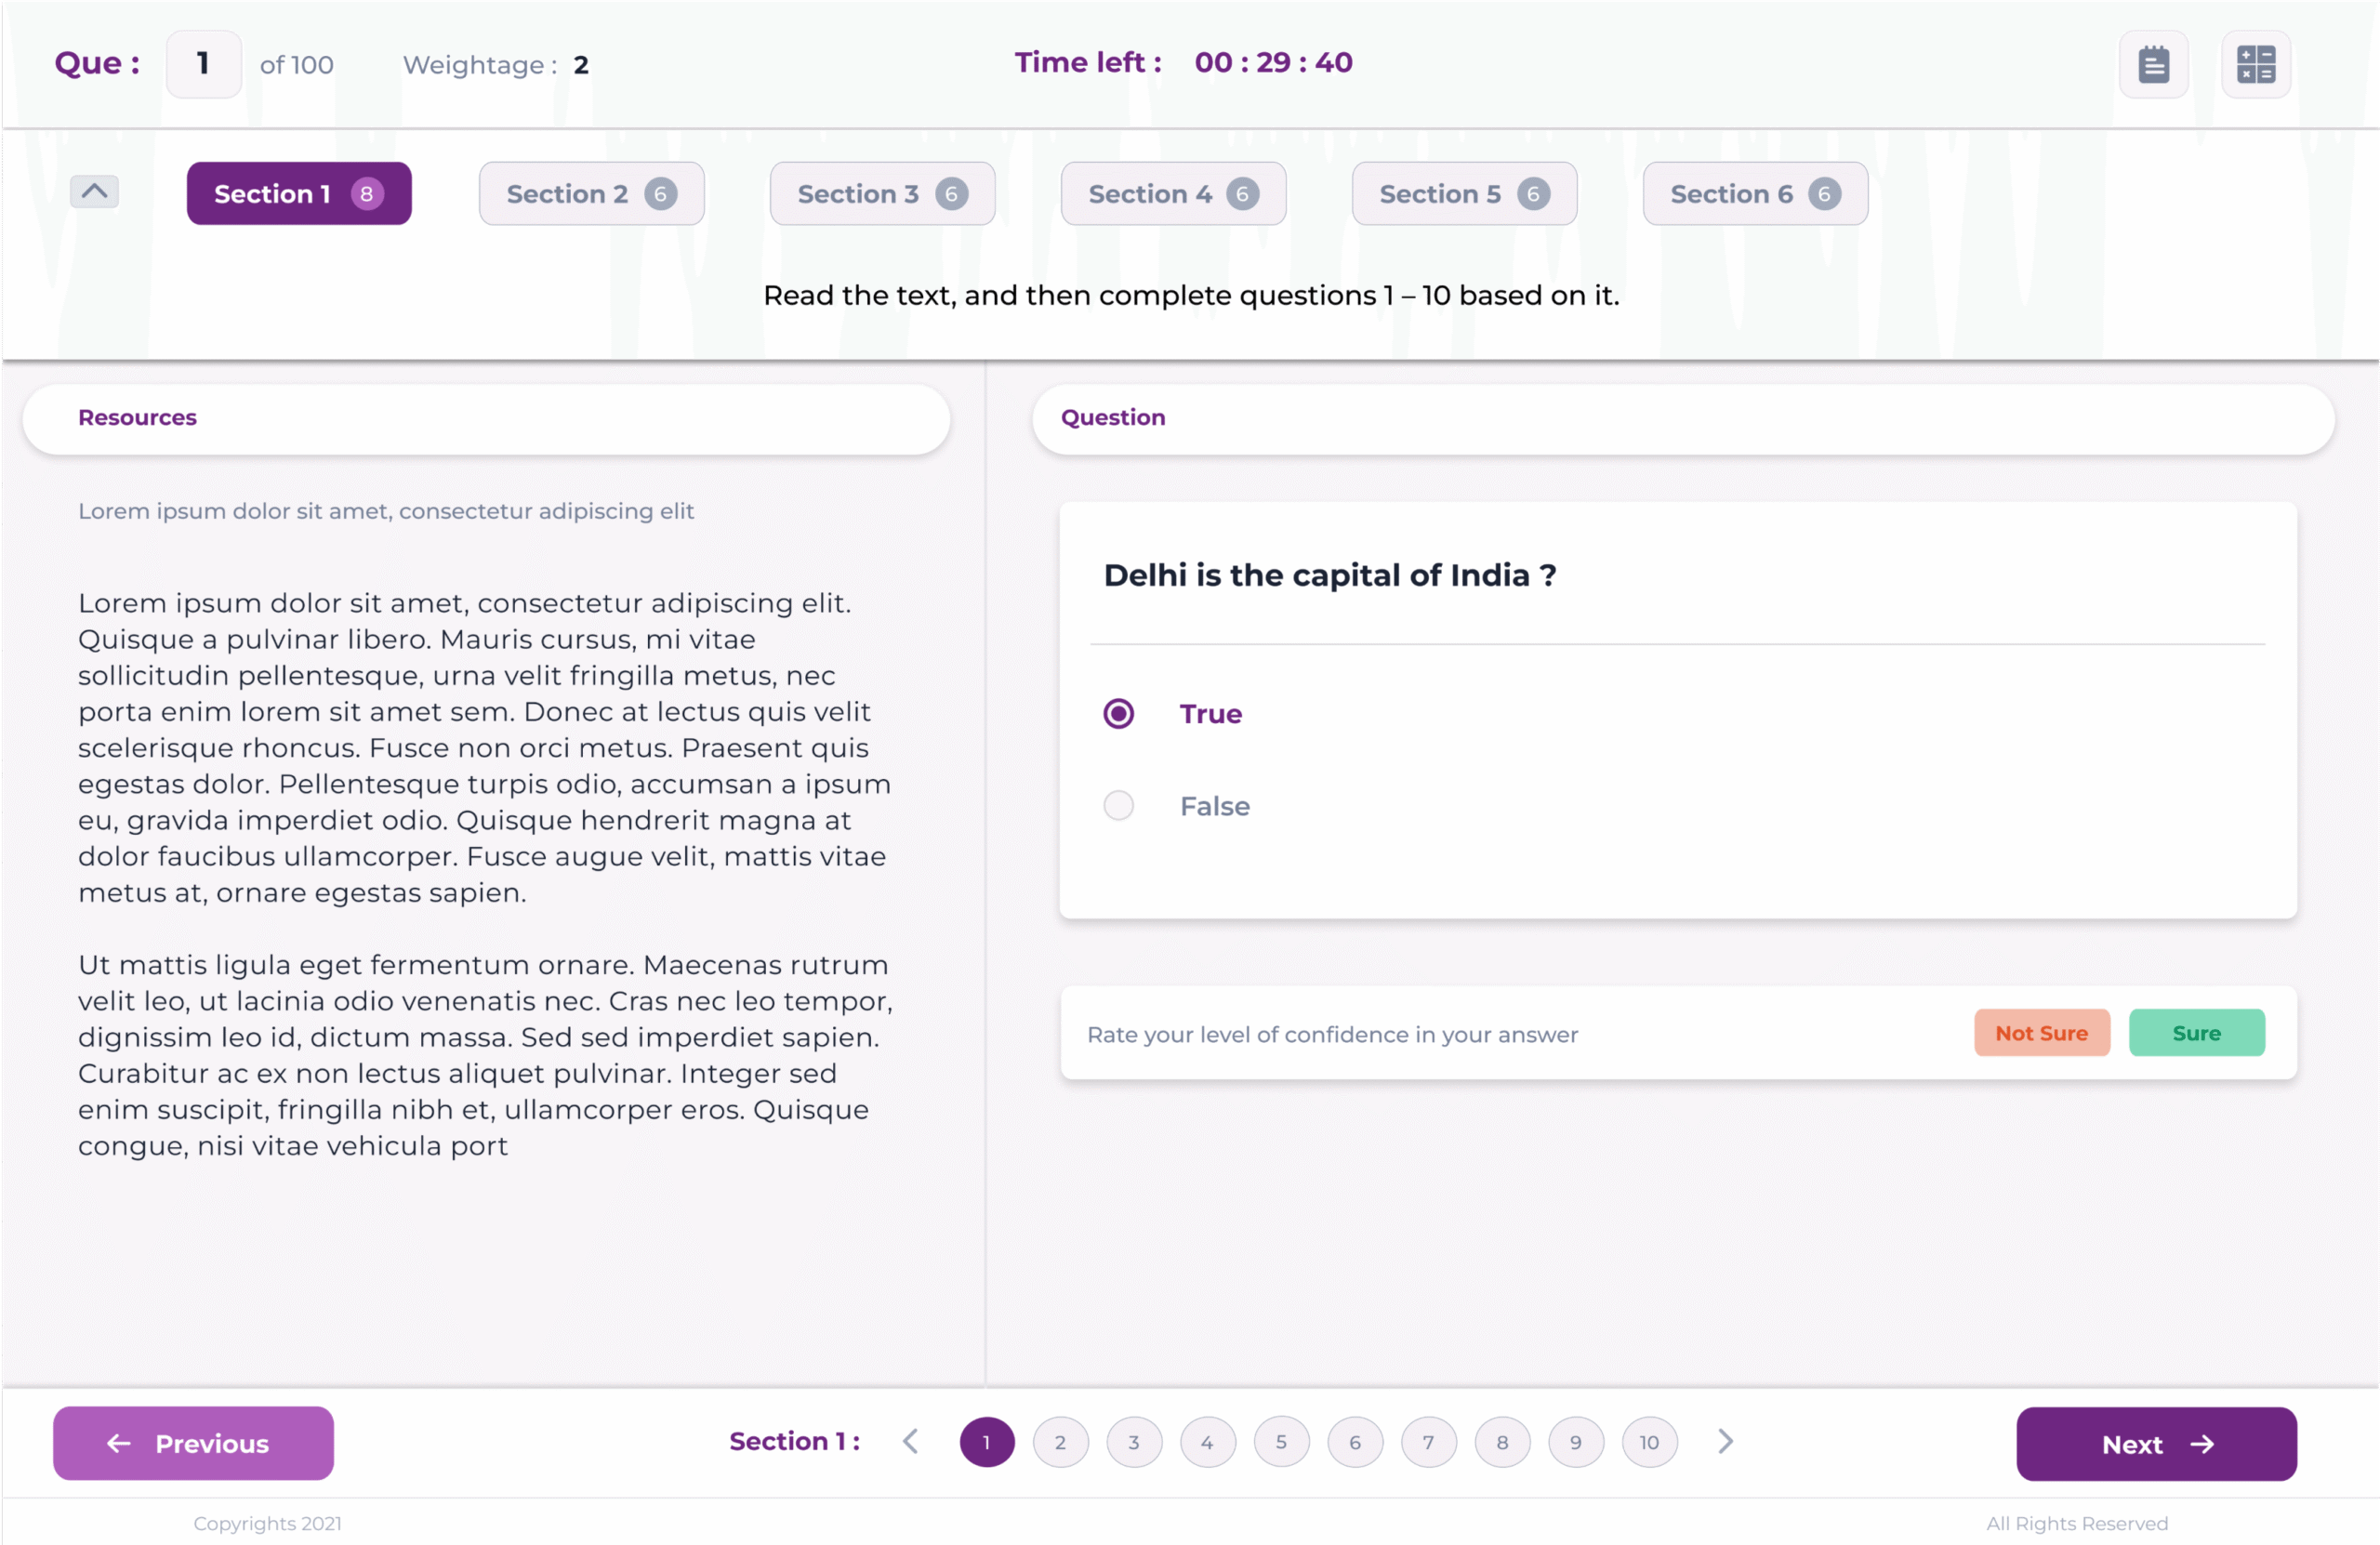Choose the False radio option
The width and height of the screenshot is (2380, 1545).
1118,806
